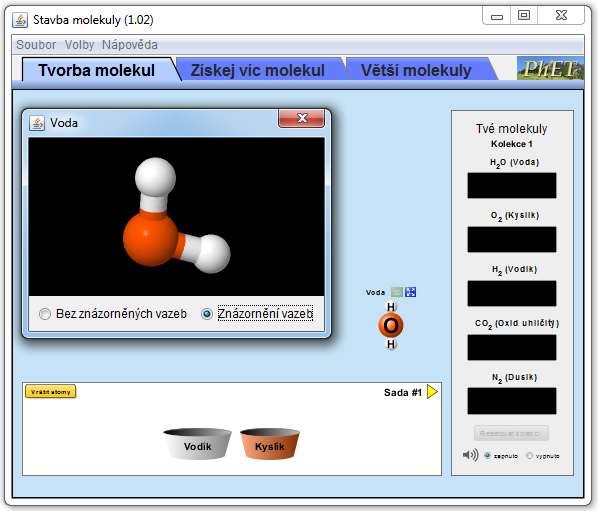Image resolution: width=598 pixels, height=511 pixels.
Task: Turn sound on with zapnuto radio
Action: tap(487, 456)
